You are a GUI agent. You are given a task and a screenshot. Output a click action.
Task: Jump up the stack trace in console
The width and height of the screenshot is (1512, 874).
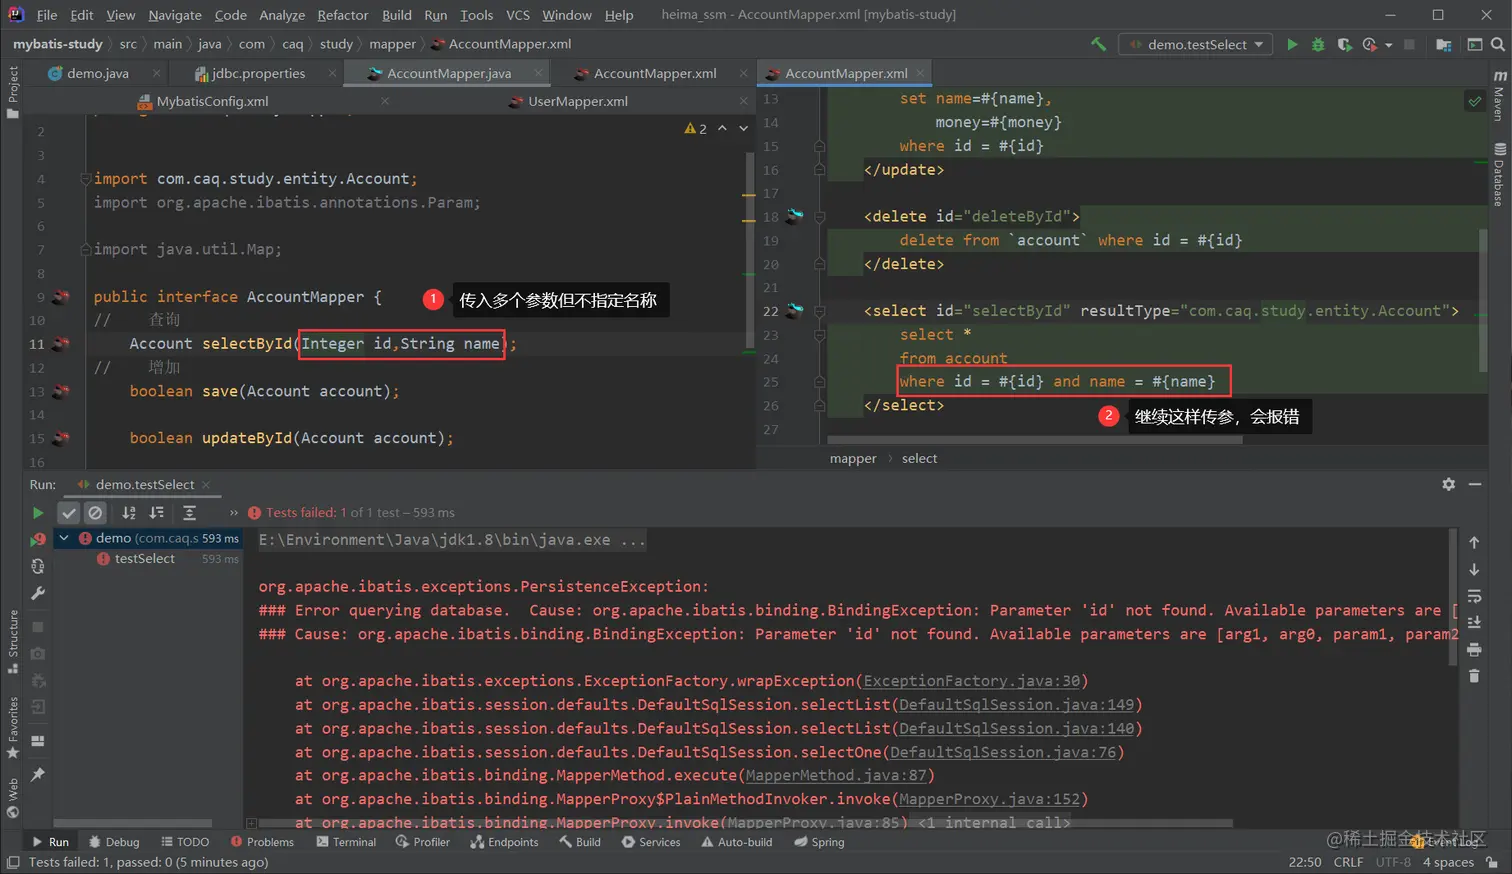[x=1474, y=542]
